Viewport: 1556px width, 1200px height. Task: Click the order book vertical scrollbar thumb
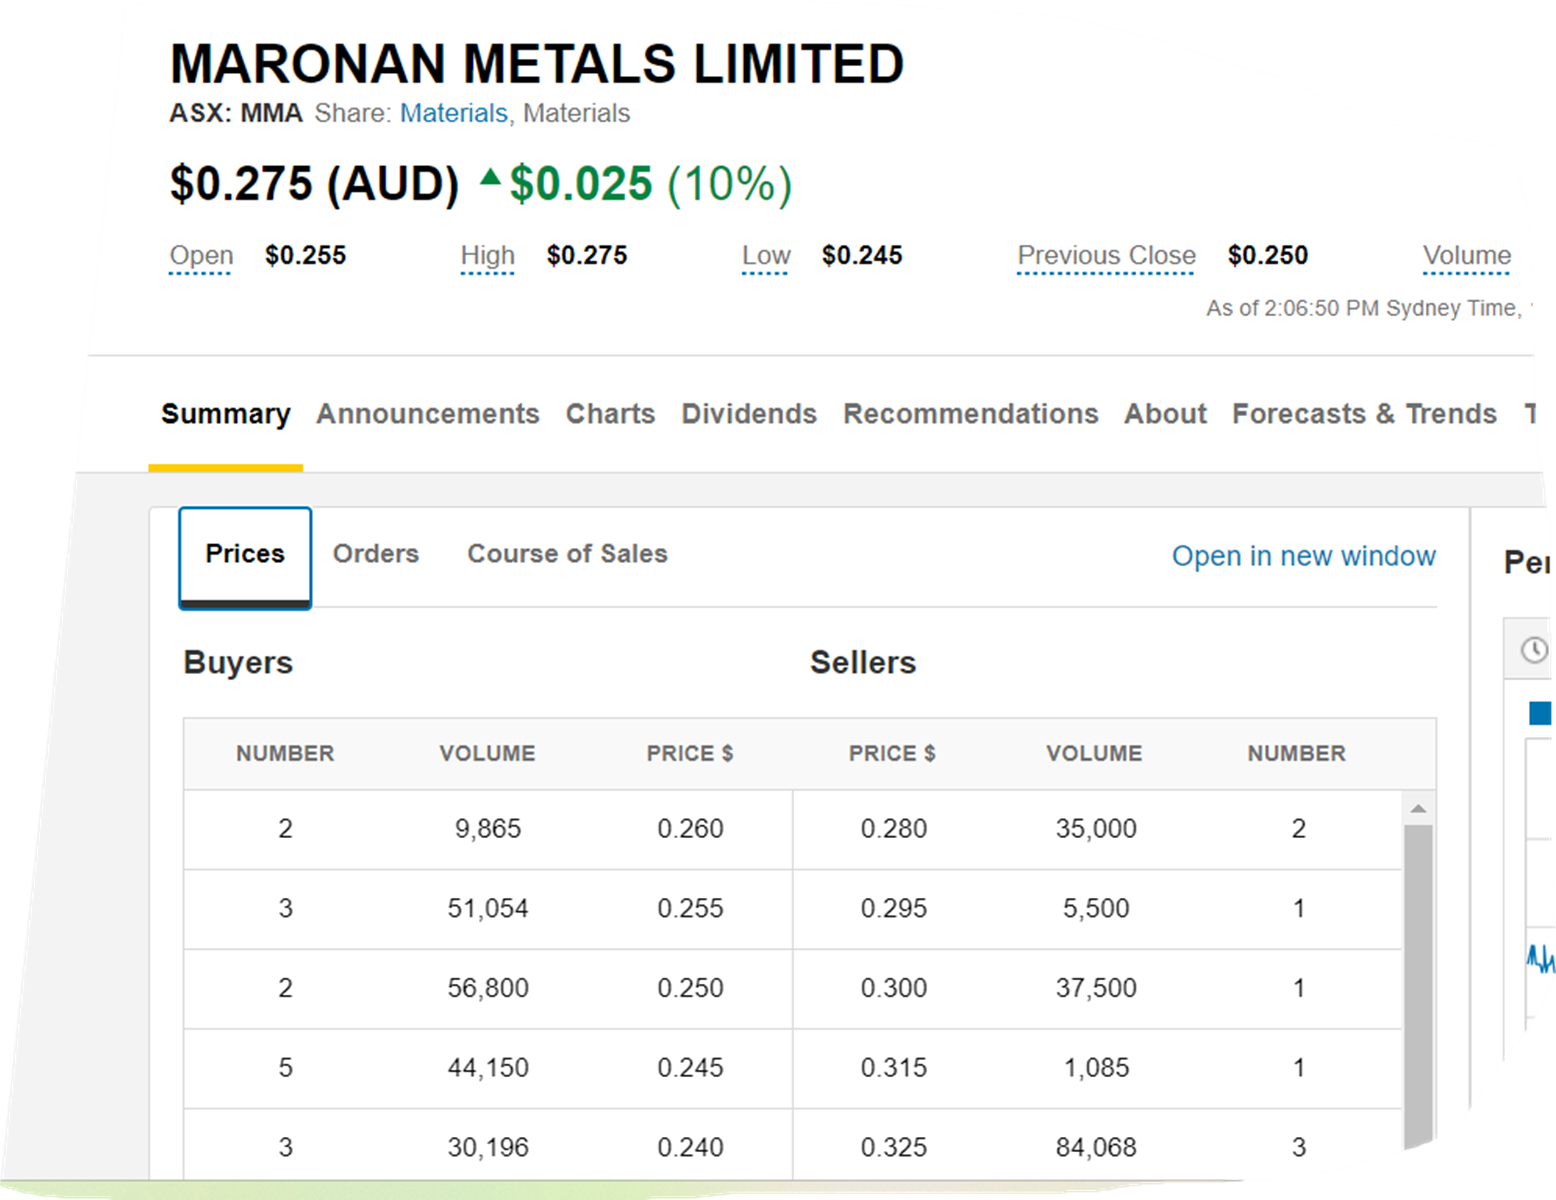pos(1418,985)
